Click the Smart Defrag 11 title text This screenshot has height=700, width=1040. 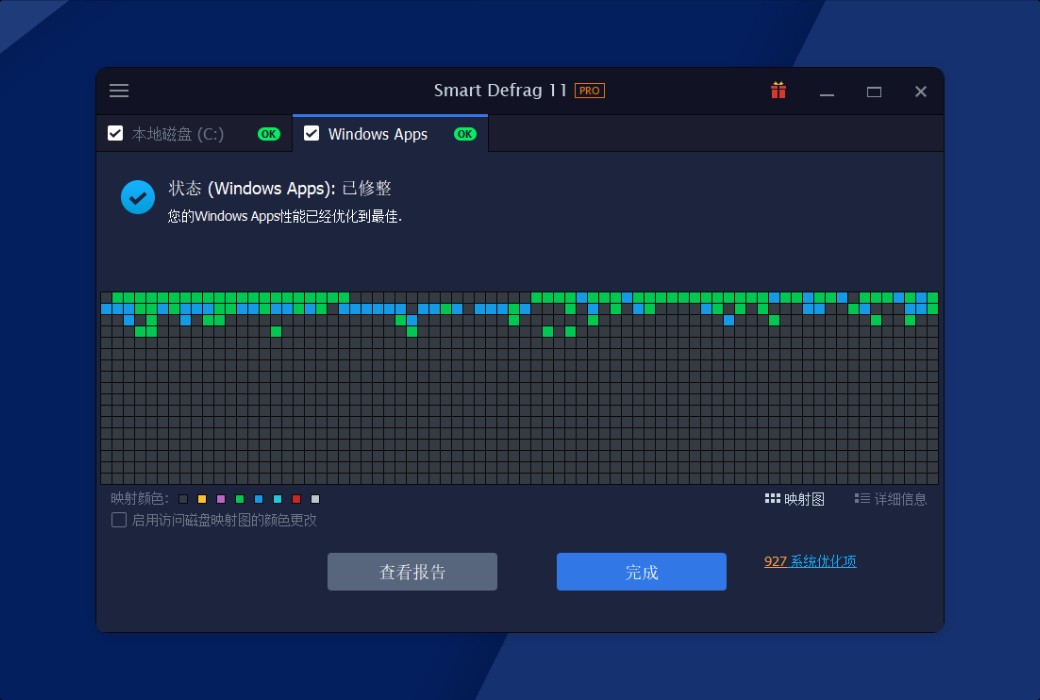pyautogui.click(x=500, y=90)
